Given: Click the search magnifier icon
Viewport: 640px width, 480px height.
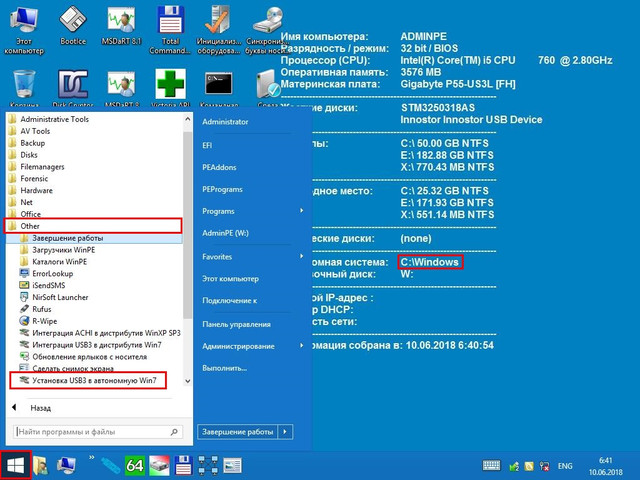Looking at the screenshot, I should (174, 431).
